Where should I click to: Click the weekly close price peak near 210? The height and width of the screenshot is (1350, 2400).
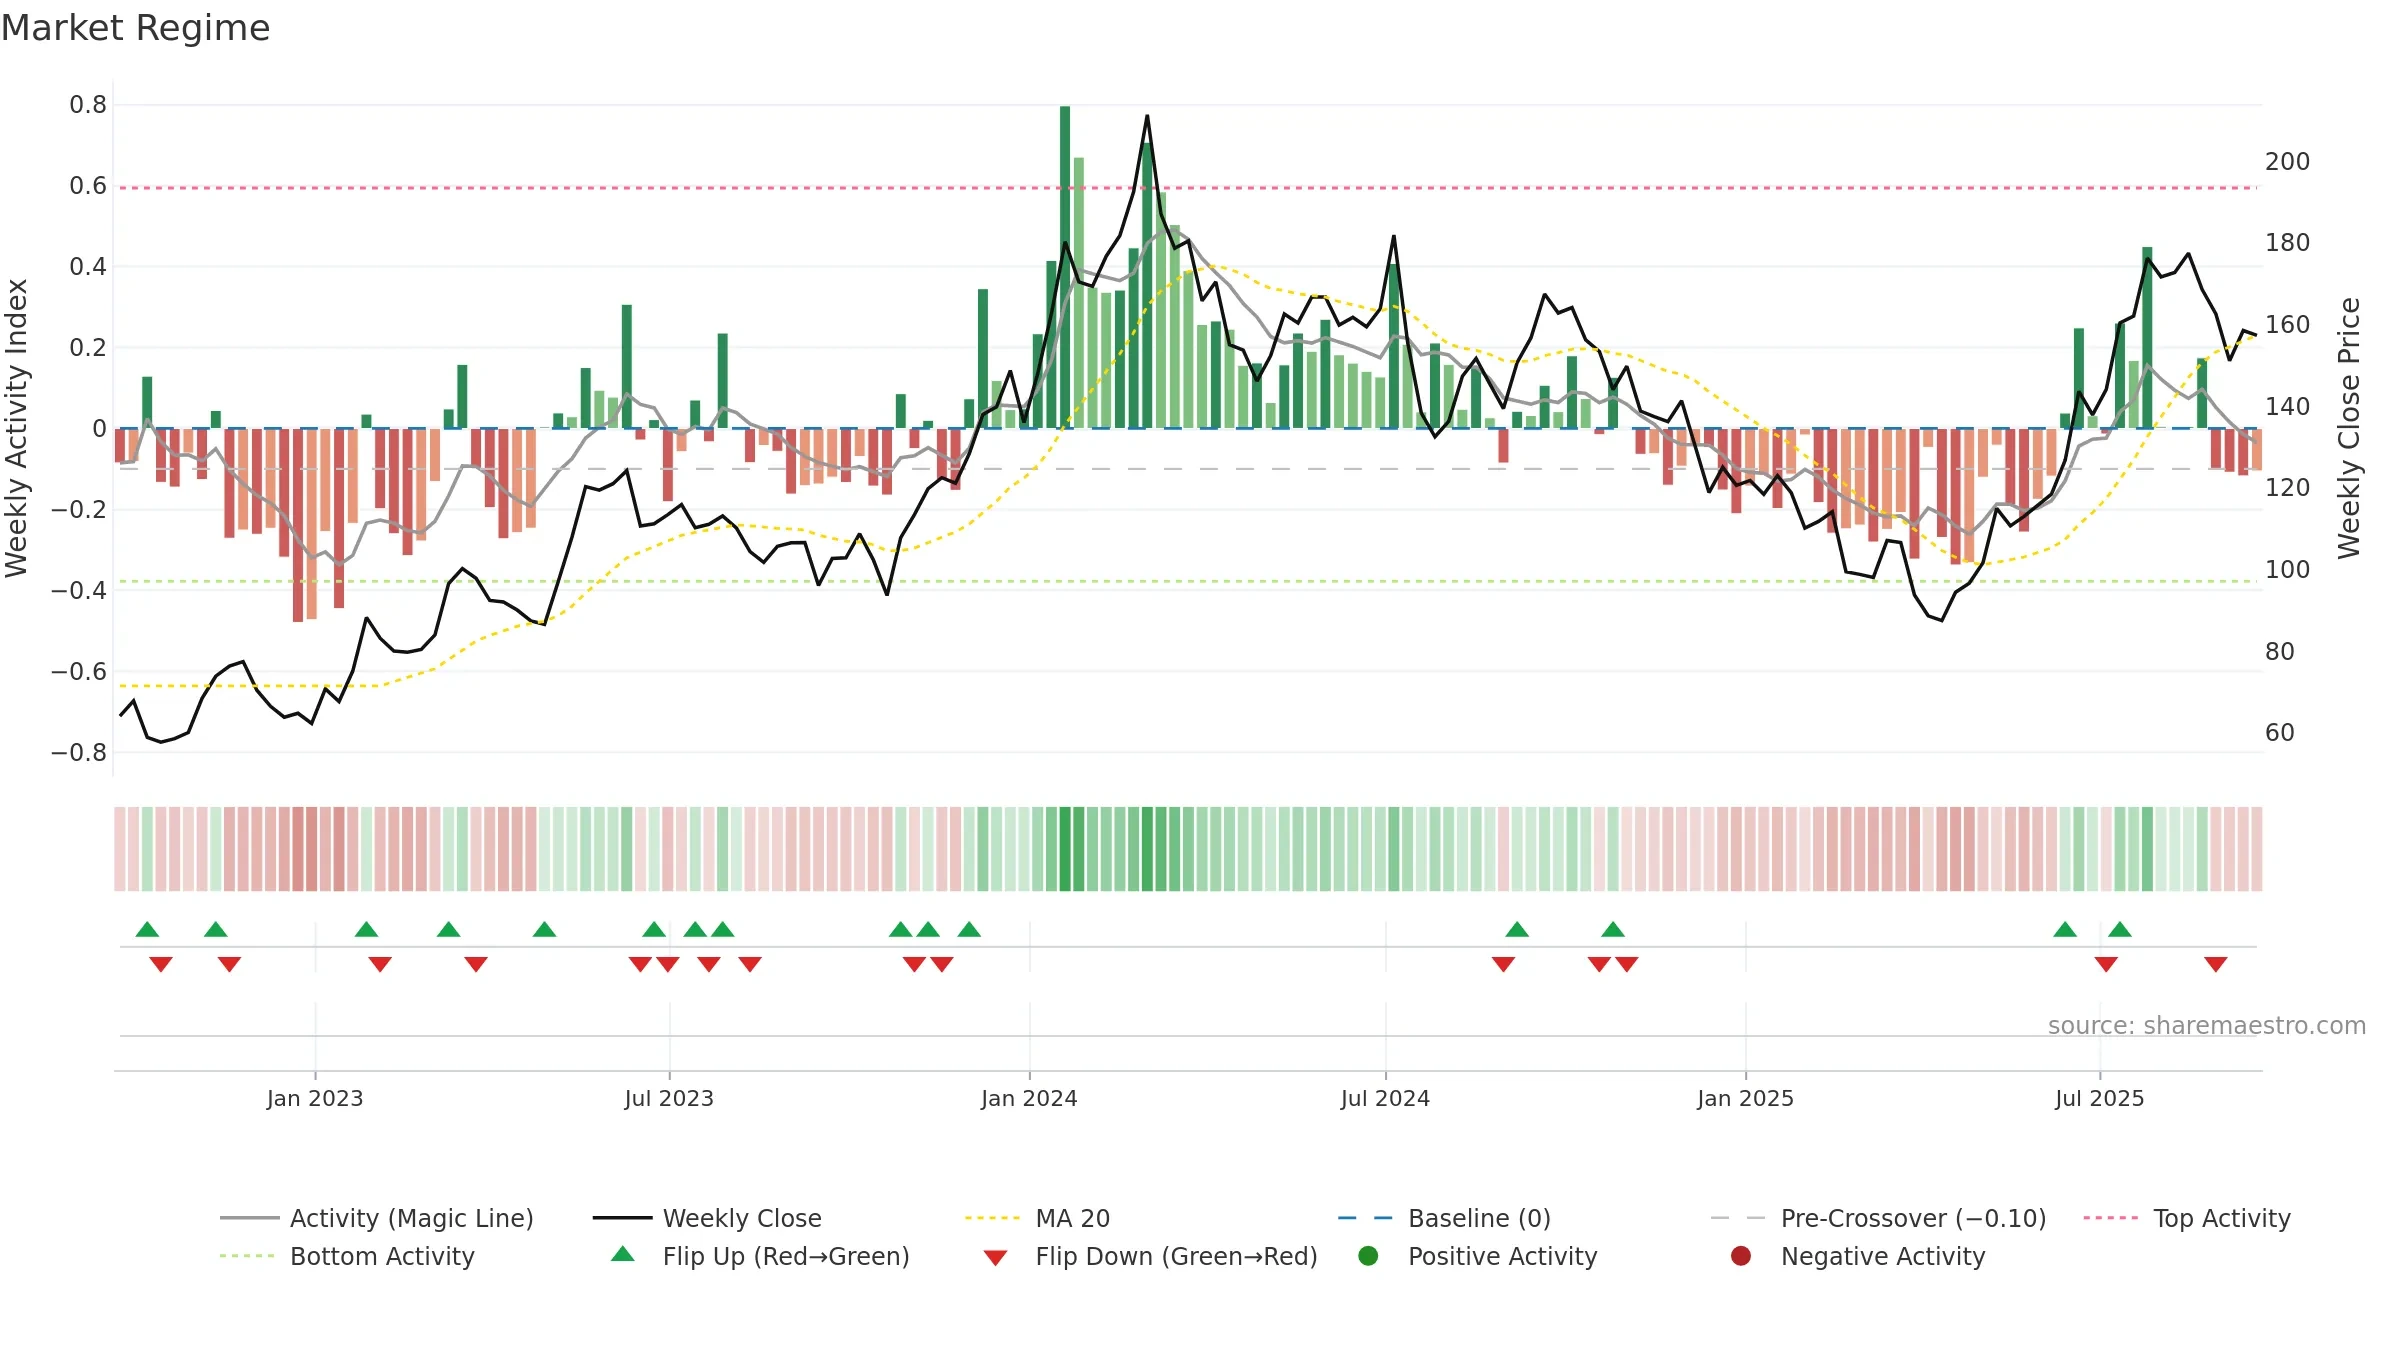point(1147,117)
